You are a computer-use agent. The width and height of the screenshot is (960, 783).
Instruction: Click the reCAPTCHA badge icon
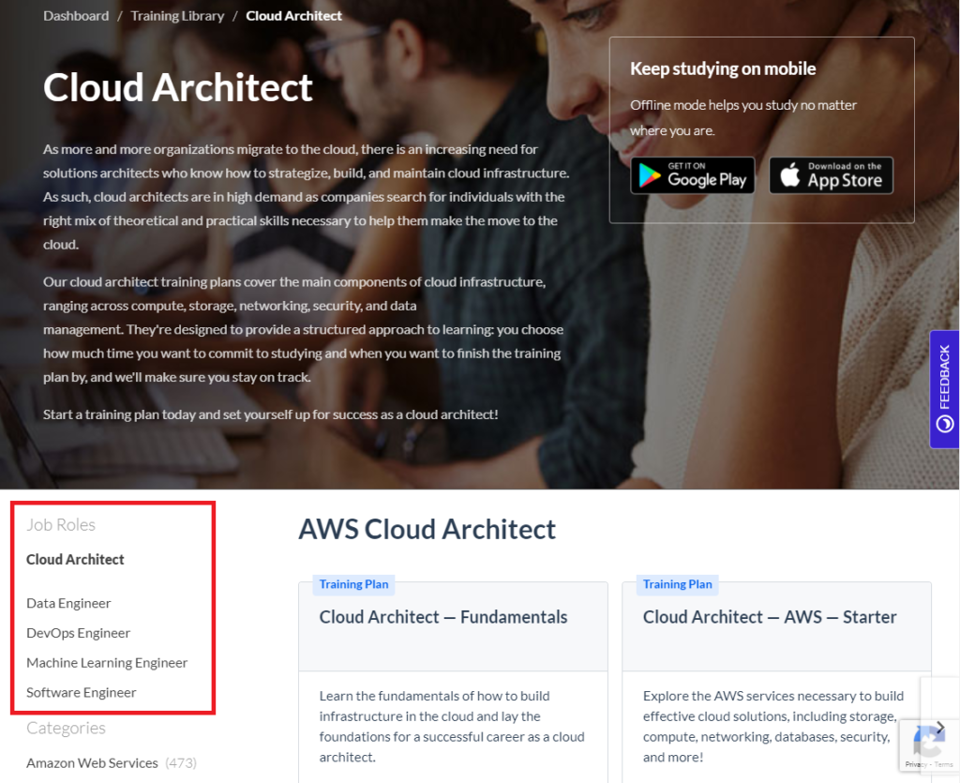928,741
